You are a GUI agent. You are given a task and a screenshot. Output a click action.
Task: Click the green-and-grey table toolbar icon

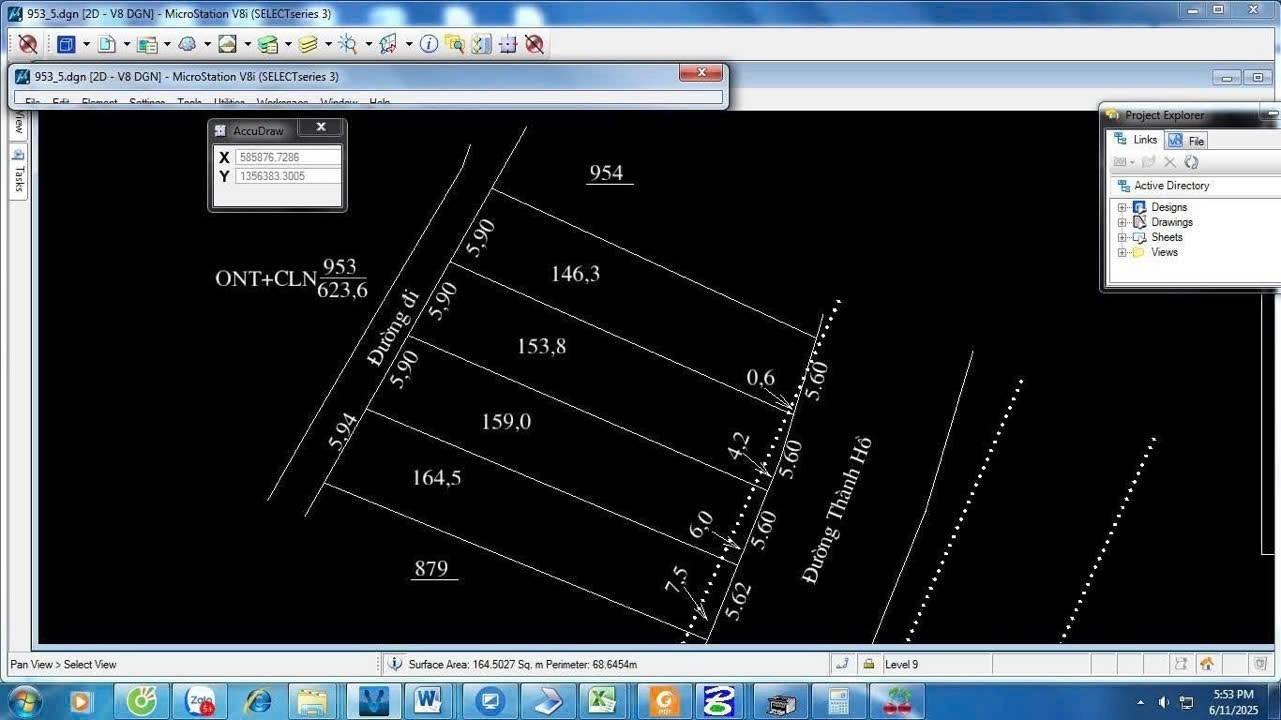(147, 44)
